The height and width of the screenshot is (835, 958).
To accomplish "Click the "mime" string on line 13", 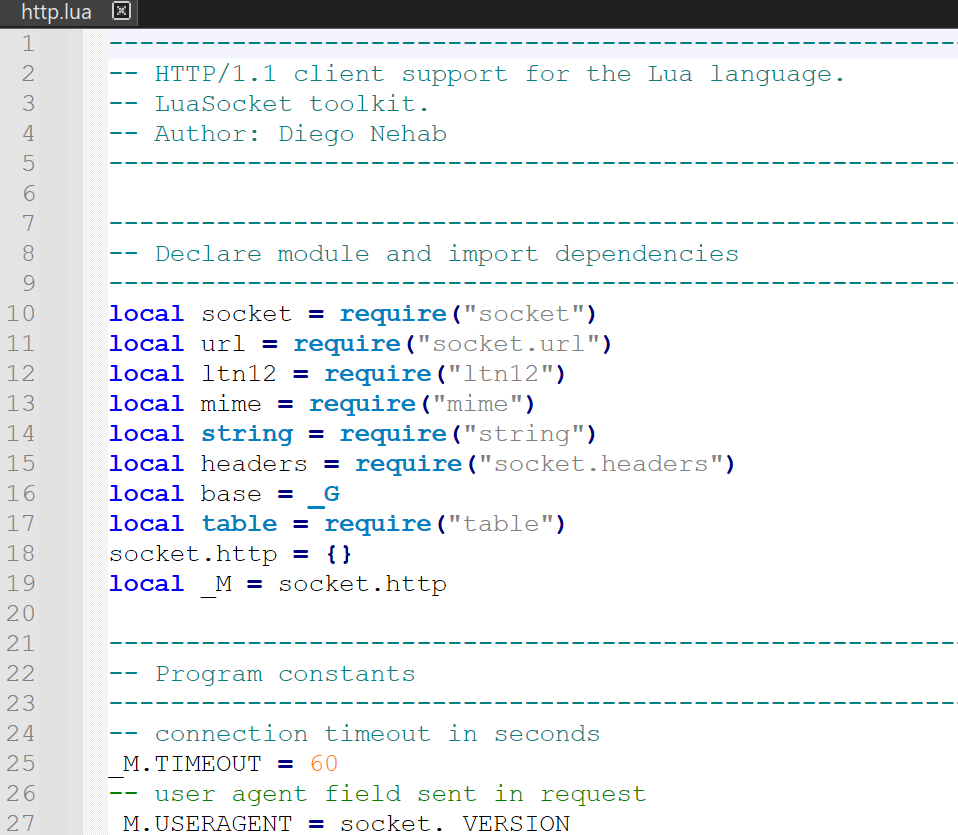I will pos(477,403).
